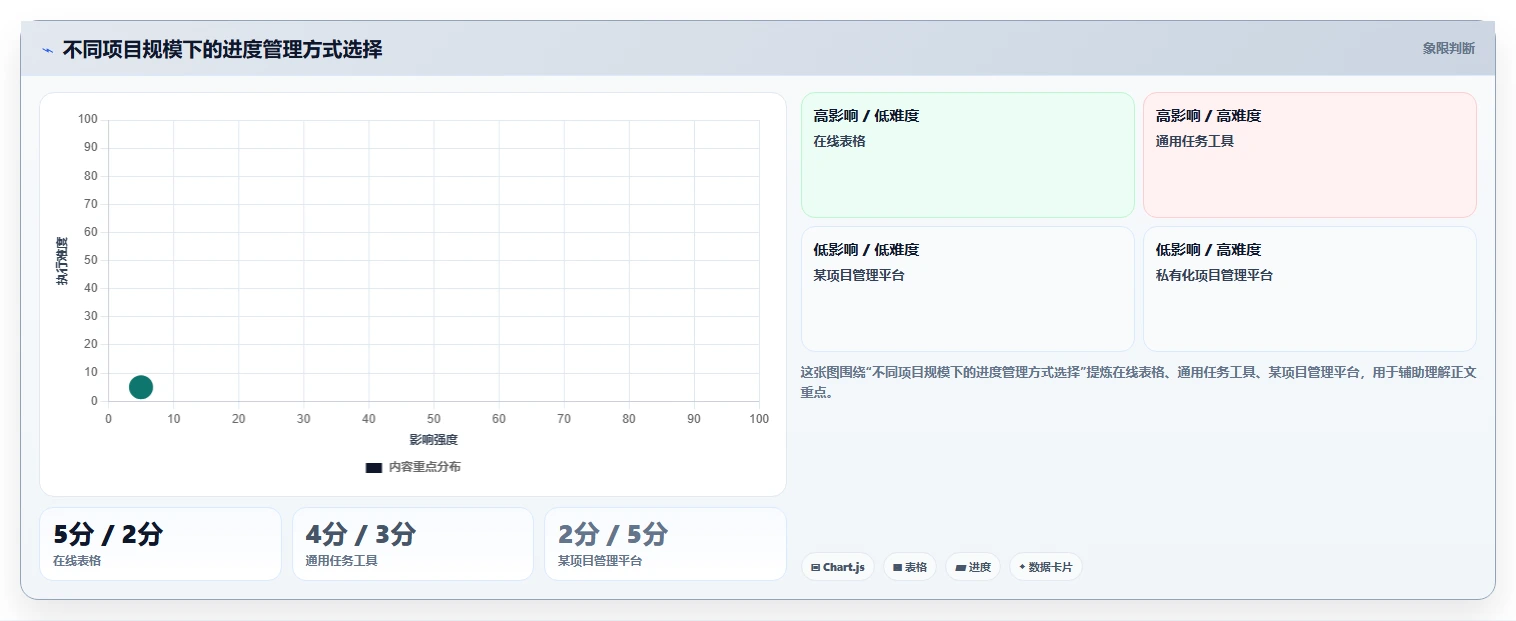Click the 执行难度 y-axis title
This screenshot has height=621, width=1516.
(x=62, y=261)
